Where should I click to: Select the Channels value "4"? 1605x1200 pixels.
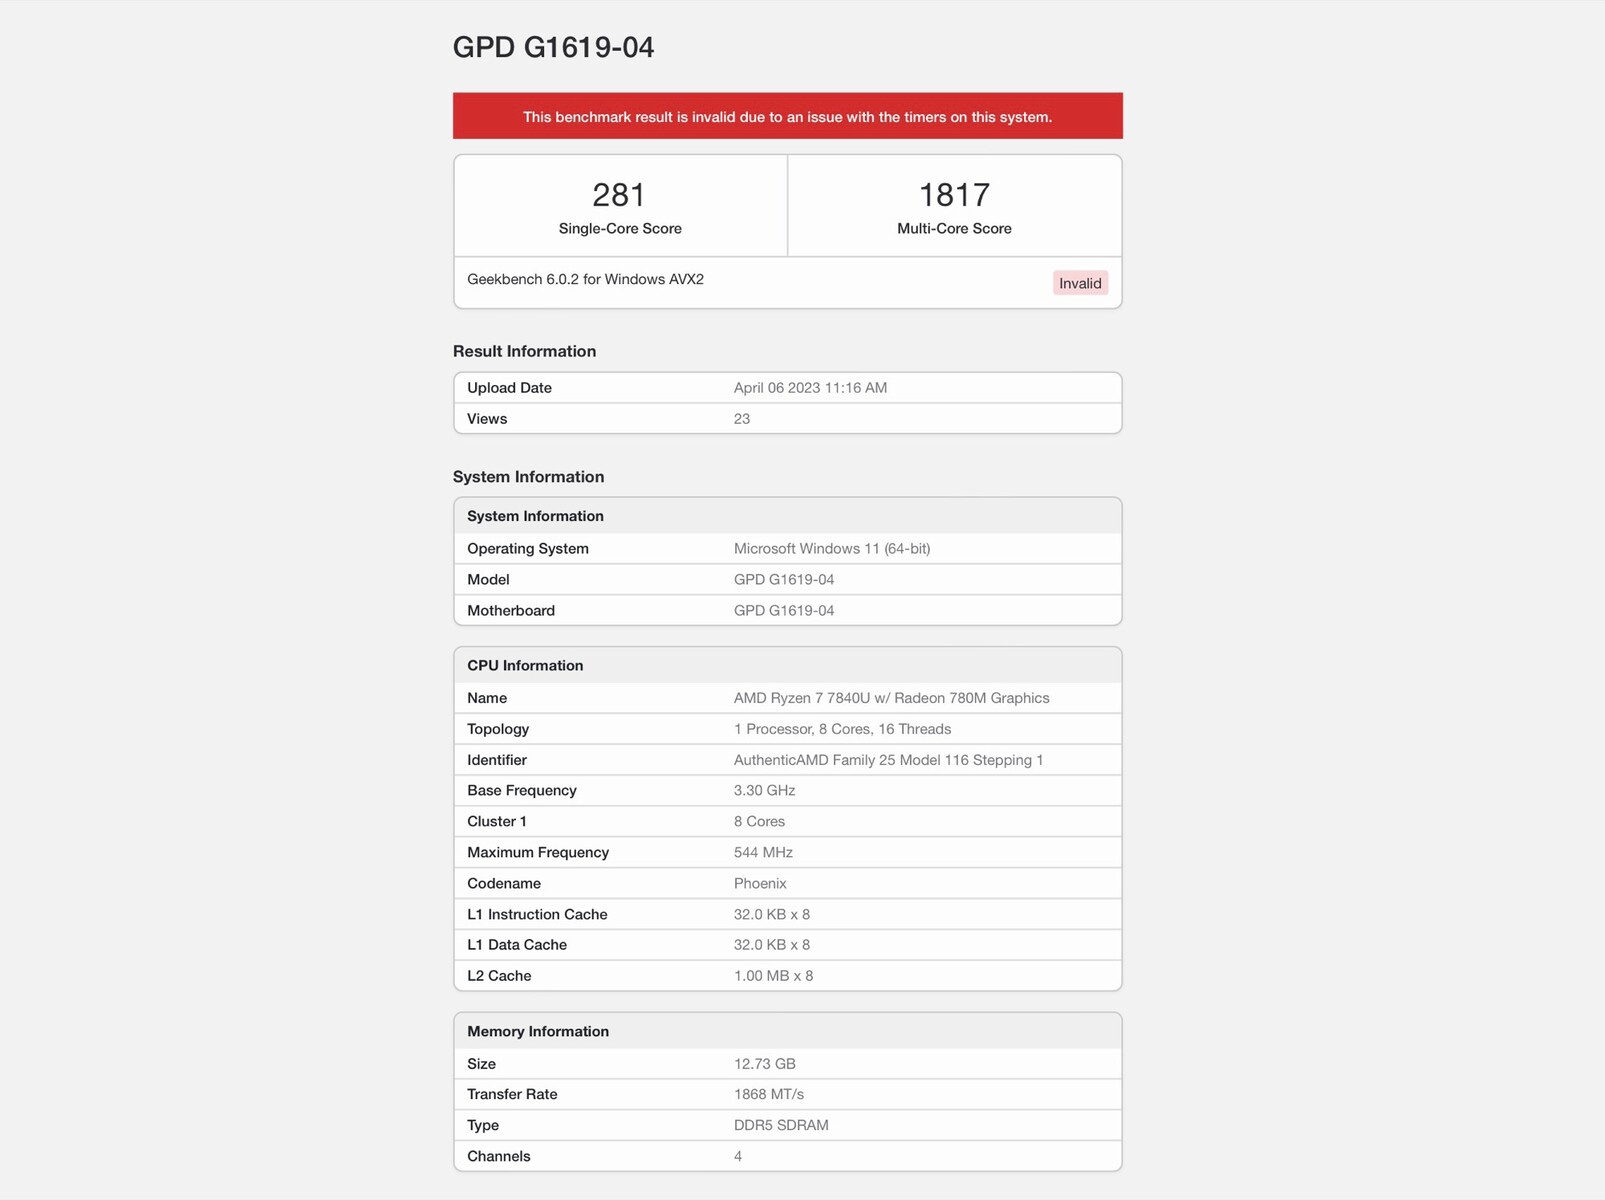[x=738, y=1157]
